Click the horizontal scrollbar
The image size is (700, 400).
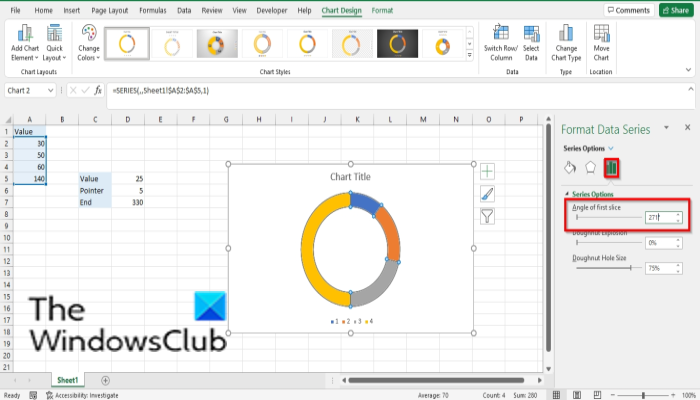(436, 380)
